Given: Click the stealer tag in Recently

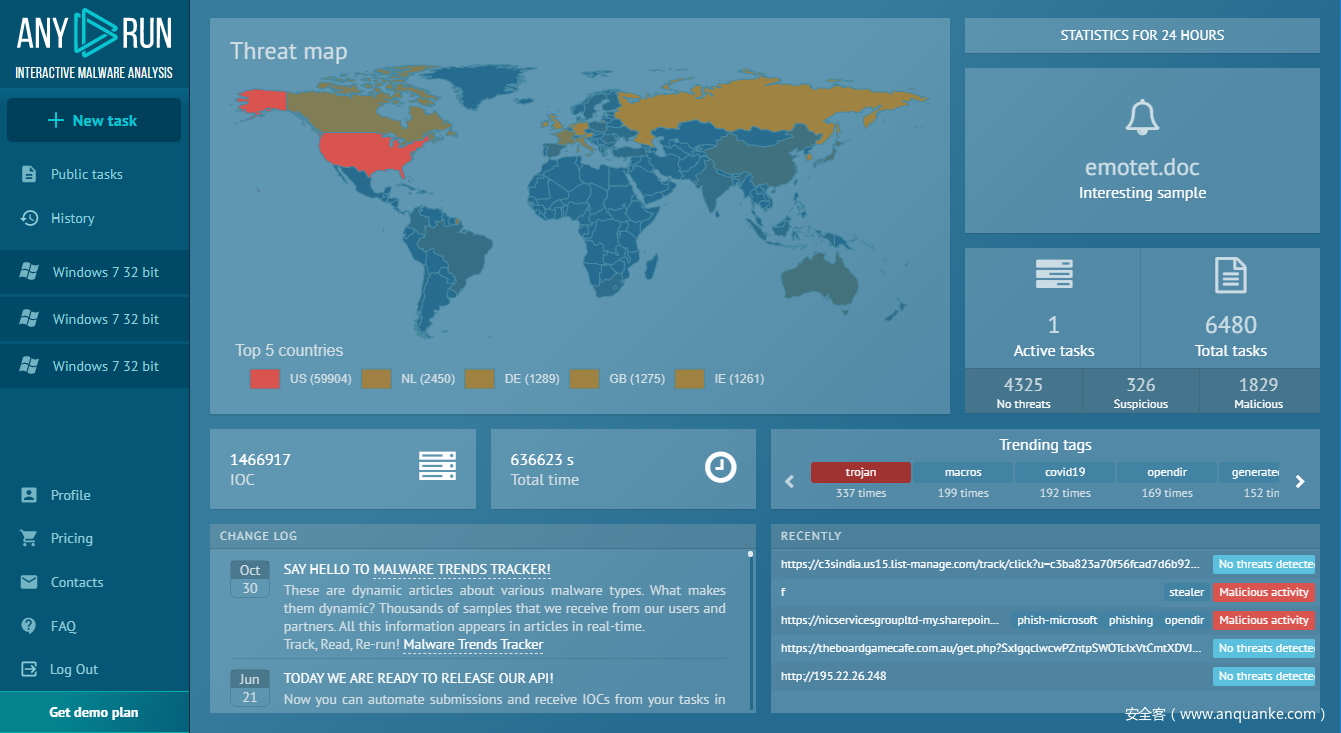Looking at the screenshot, I should [1187, 592].
